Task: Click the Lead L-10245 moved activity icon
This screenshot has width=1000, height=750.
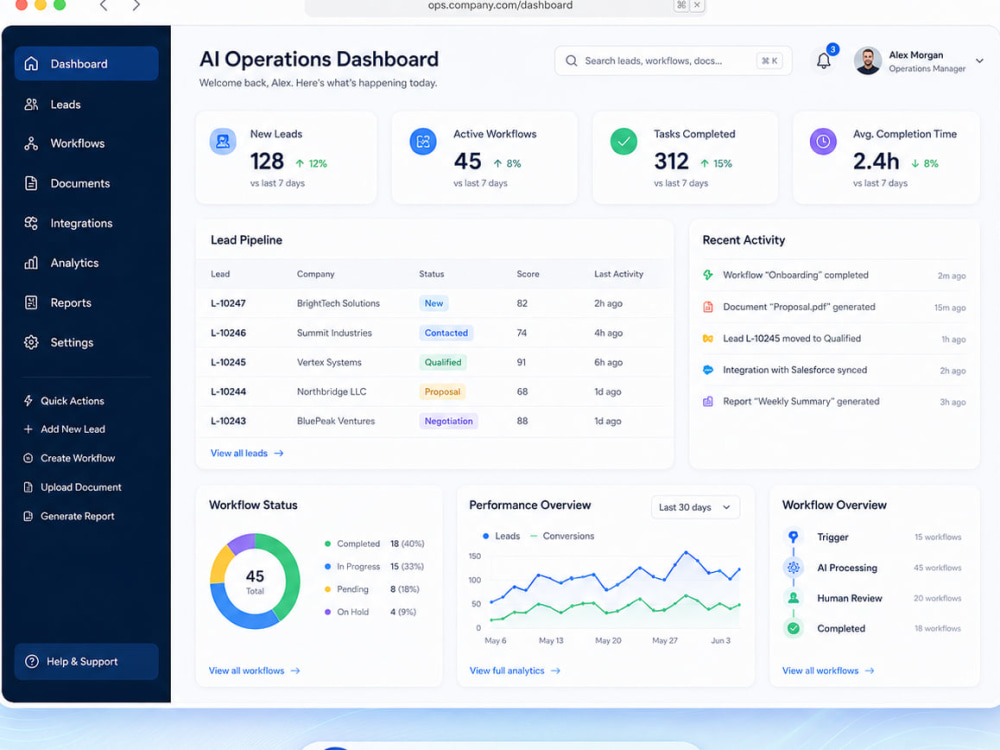Action: pos(708,339)
